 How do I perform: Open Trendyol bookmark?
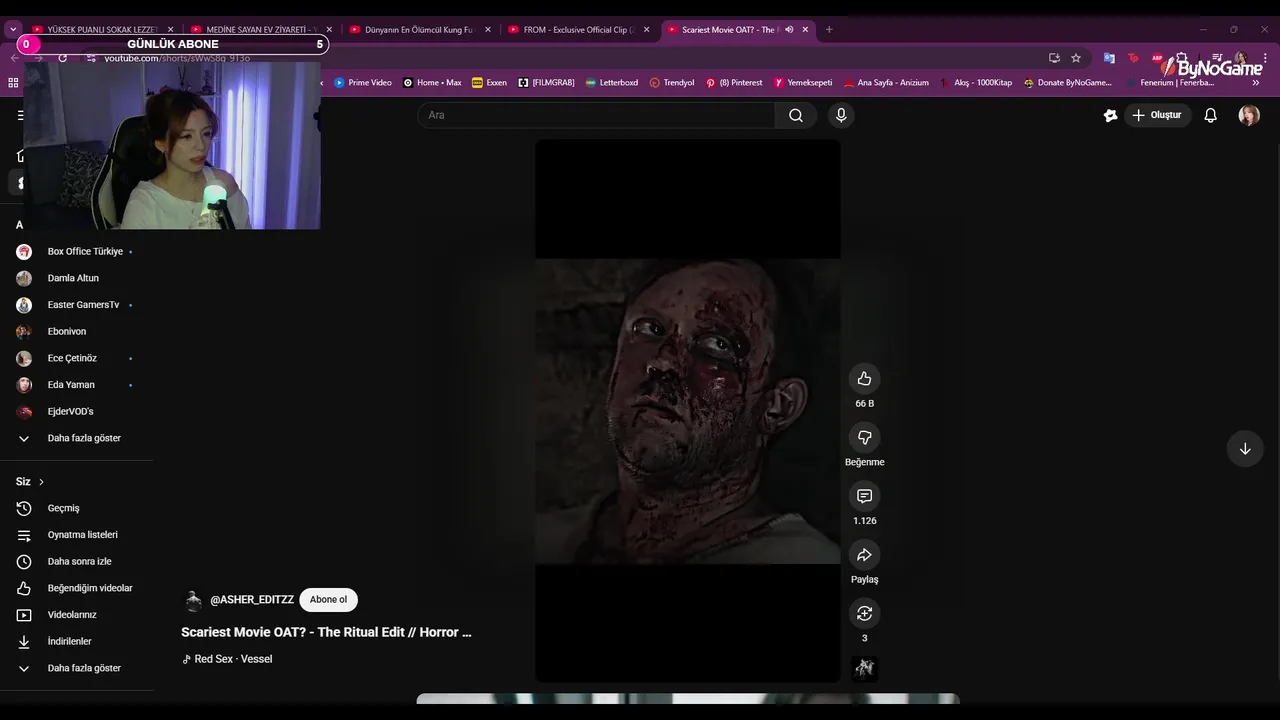(671, 83)
